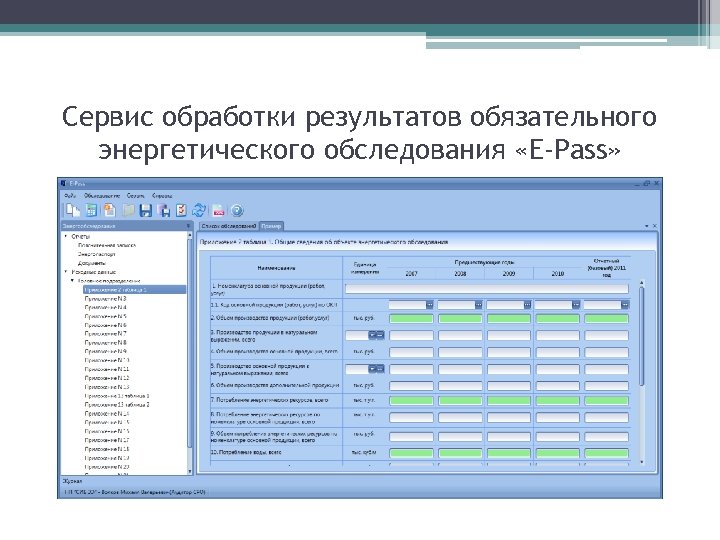Select Энергопаспорт in the tree
Image resolution: width=720 pixels, height=540 pixels.
point(96,254)
